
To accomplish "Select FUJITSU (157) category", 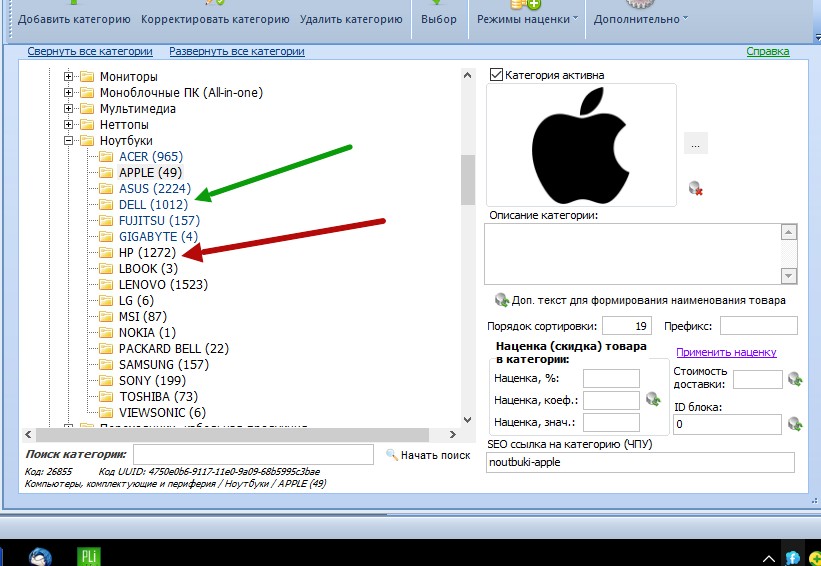I will (159, 220).
